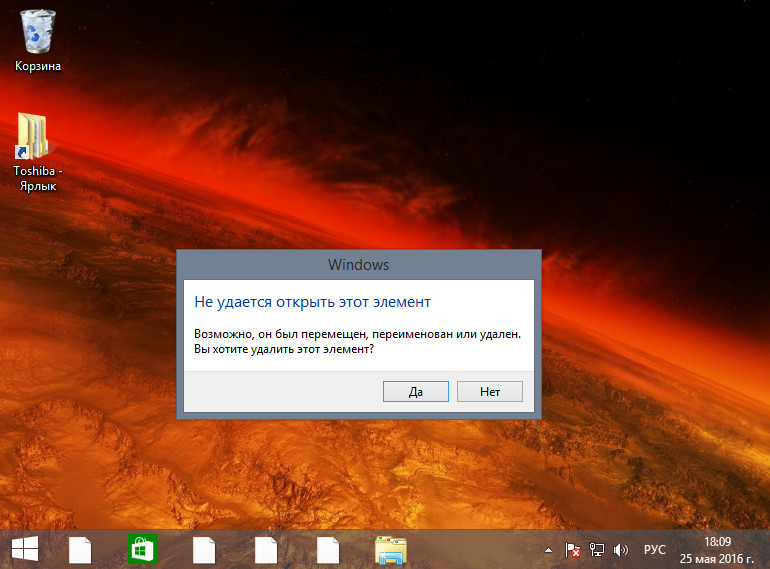The image size is (770, 569).
Task: Click the Нет button in the dialog
Action: [490, 391]
